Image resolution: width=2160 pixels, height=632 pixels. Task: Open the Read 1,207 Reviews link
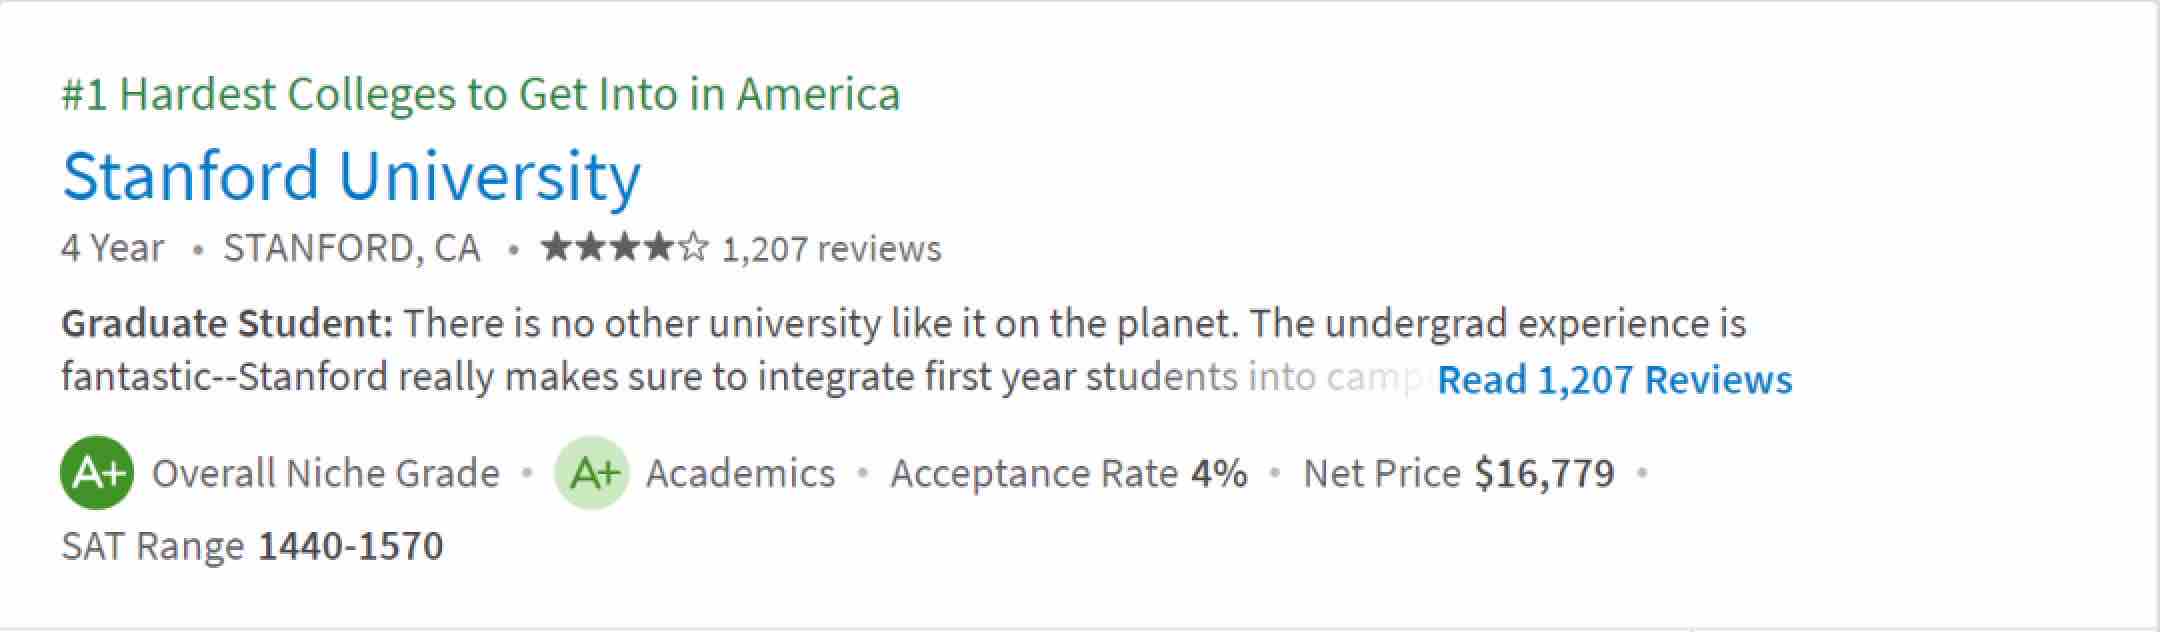tap(1614, 379)
